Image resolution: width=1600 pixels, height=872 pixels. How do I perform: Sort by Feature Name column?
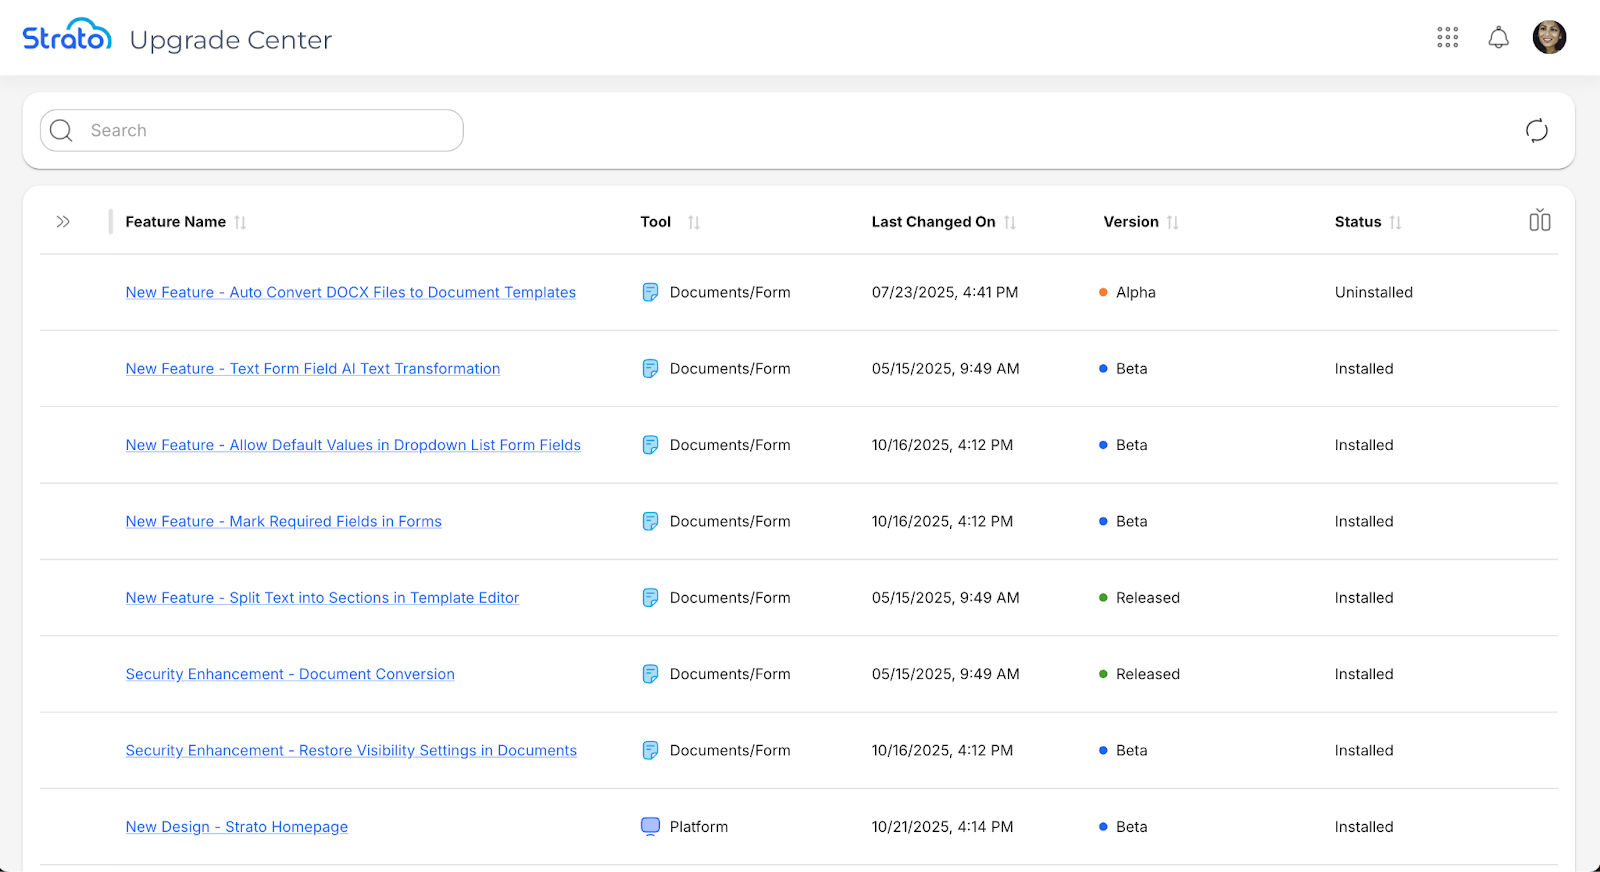(240, 223)
